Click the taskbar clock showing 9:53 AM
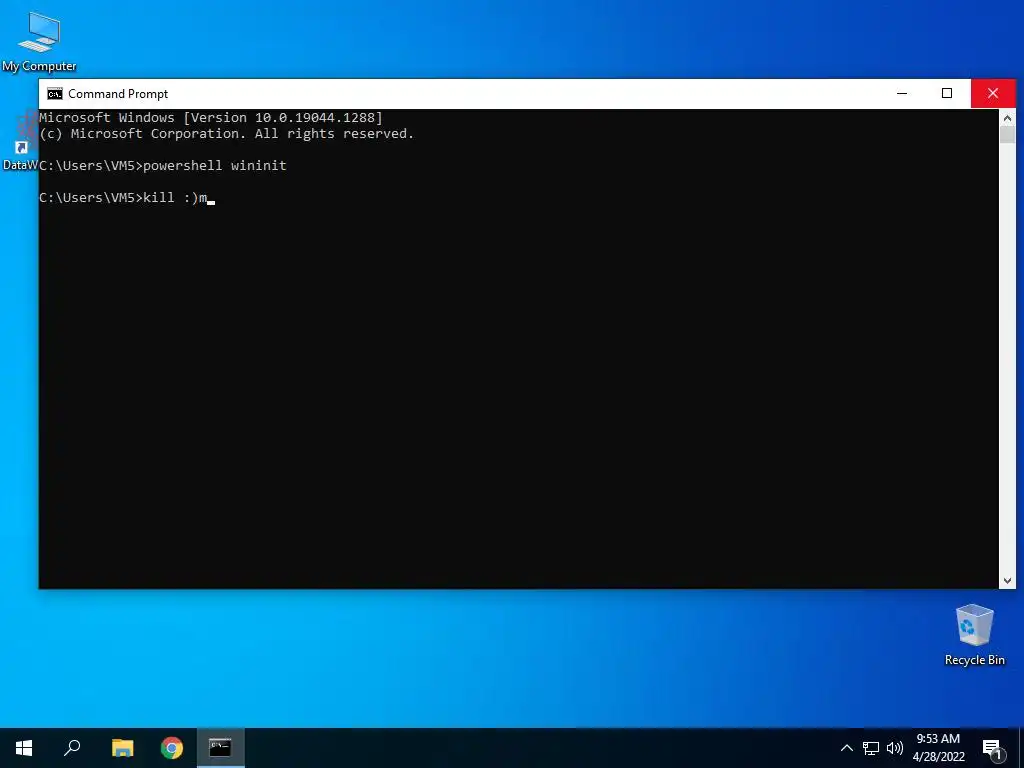Screen dimensions: 1024x768 (938, 748)
